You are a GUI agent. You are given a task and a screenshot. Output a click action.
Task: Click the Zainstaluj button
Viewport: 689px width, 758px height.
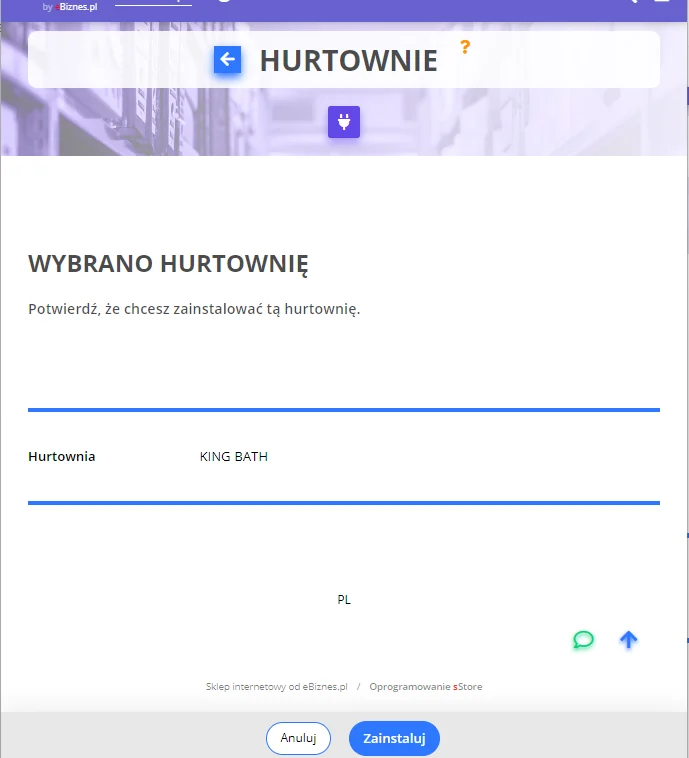394,738
